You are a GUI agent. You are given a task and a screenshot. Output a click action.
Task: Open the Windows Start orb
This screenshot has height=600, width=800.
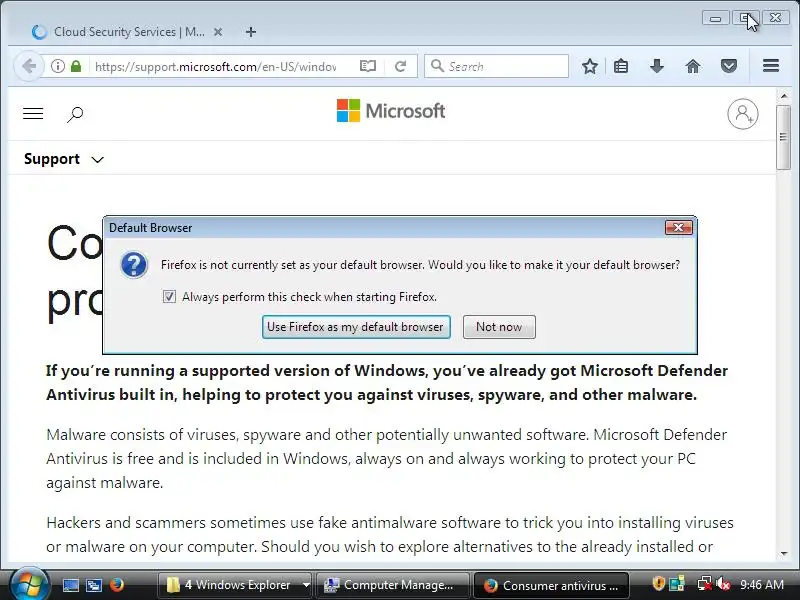click(29, 584)
